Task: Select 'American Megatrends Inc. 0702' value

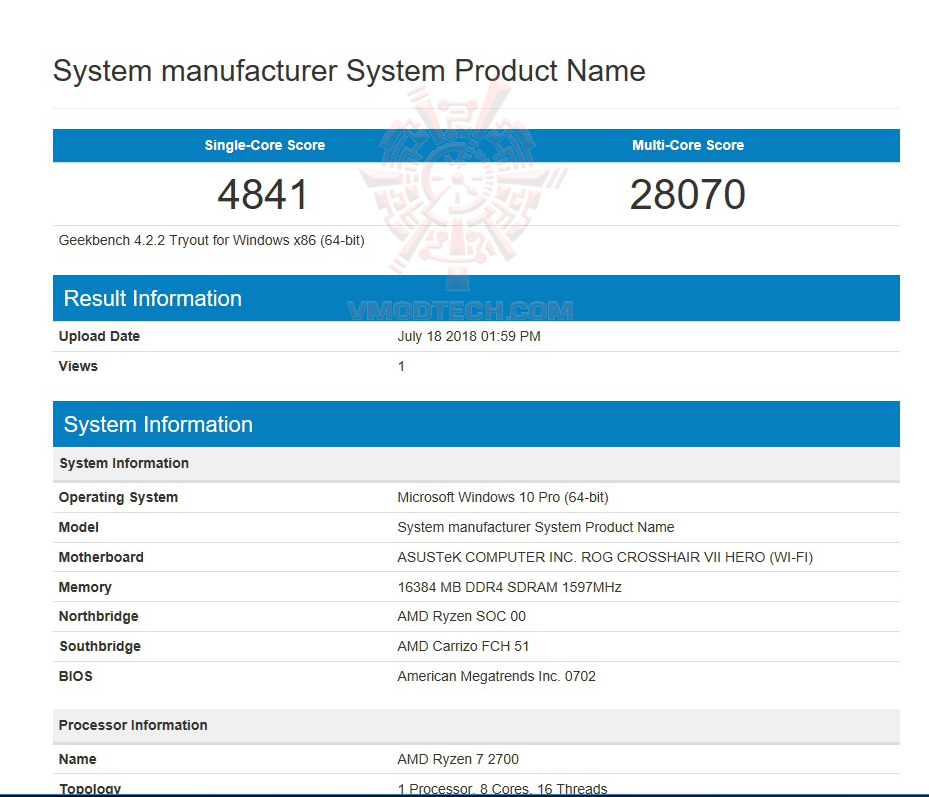Action: coord(496,676)
